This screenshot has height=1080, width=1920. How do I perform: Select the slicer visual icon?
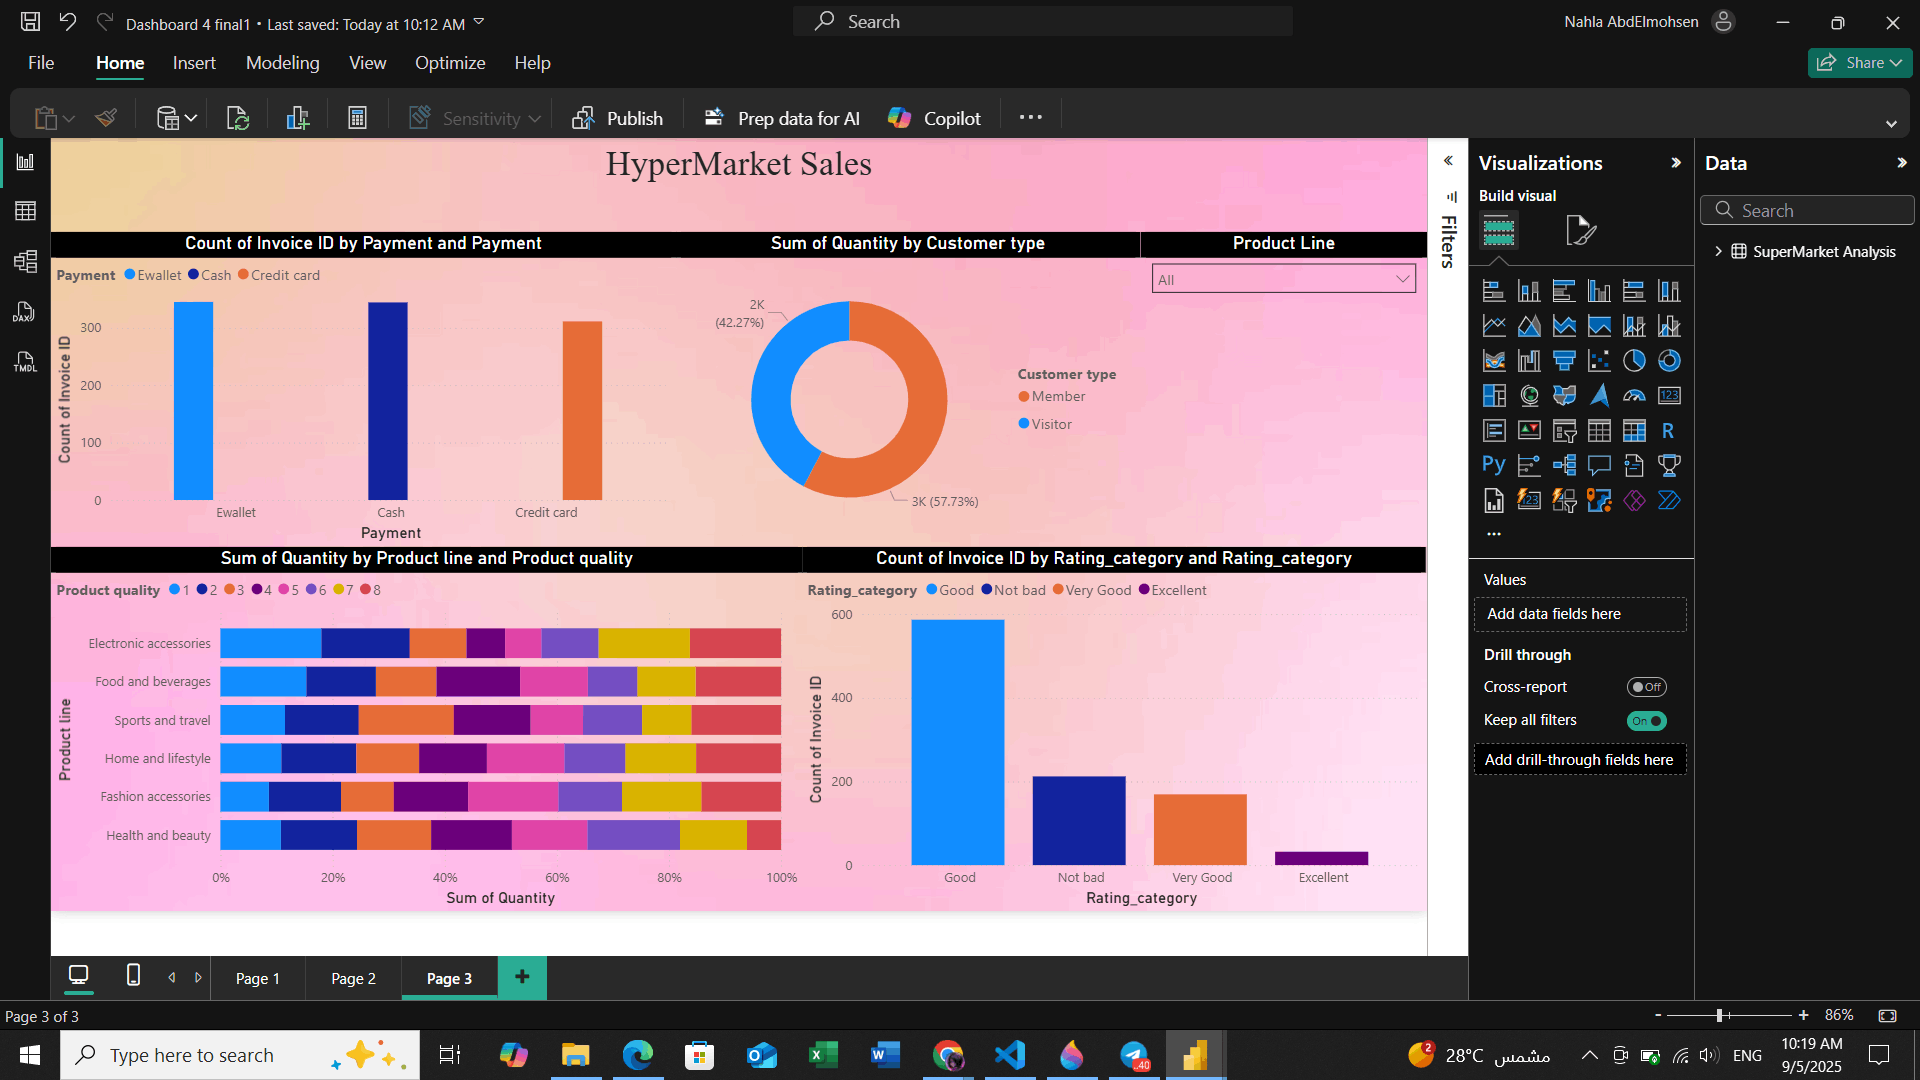coord(1564,430)
